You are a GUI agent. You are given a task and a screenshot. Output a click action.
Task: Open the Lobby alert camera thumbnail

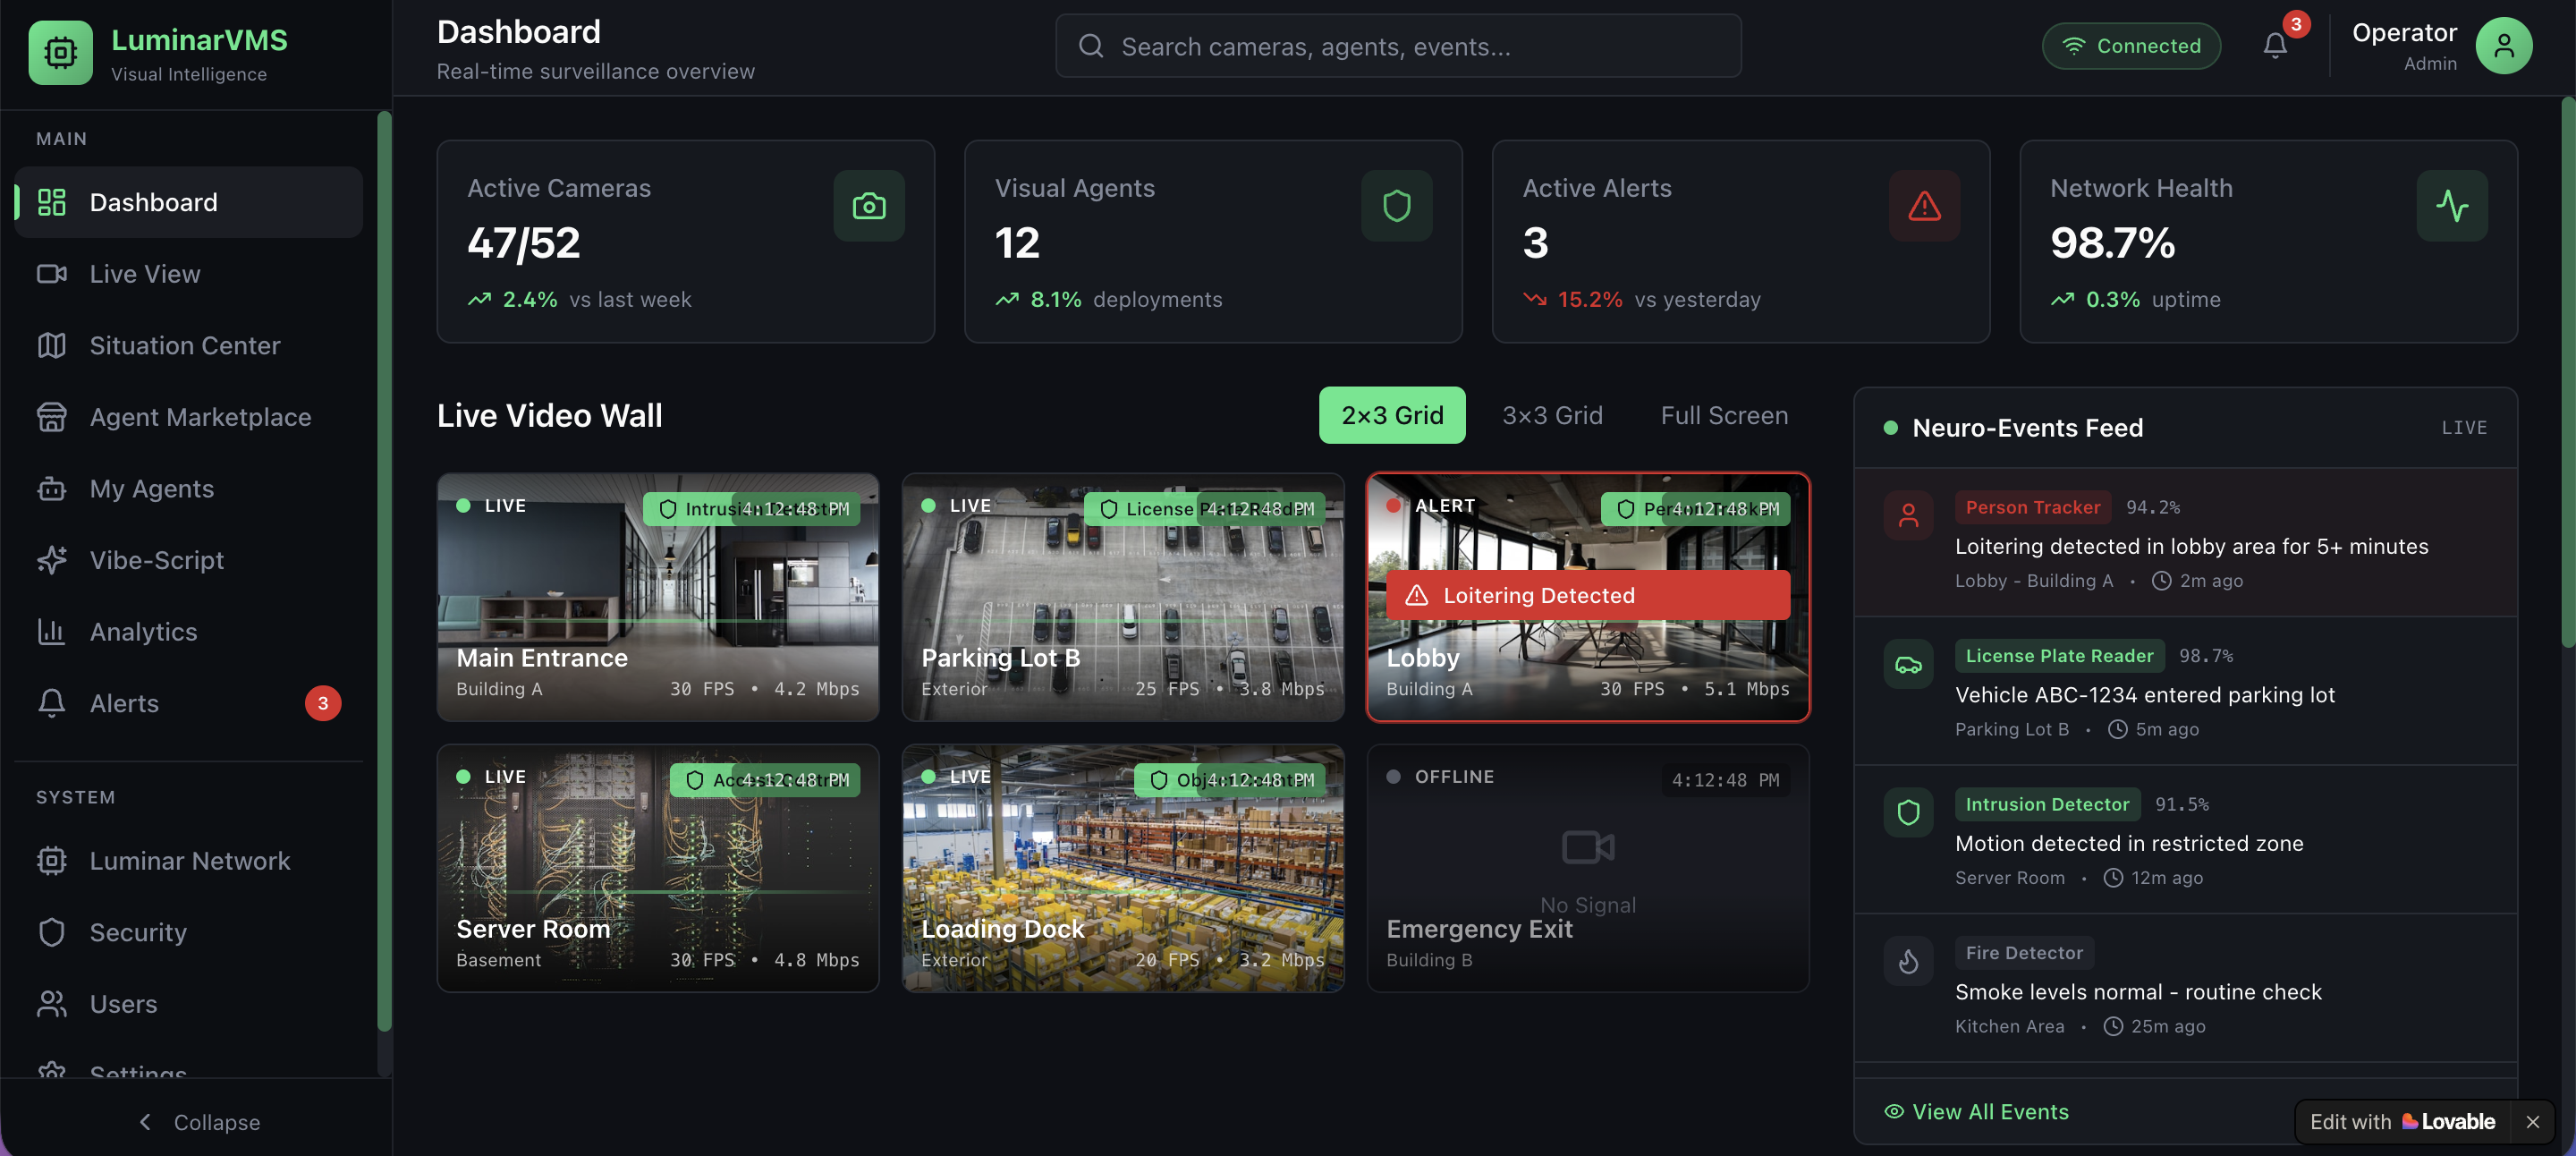click(x=1587, y=640)
